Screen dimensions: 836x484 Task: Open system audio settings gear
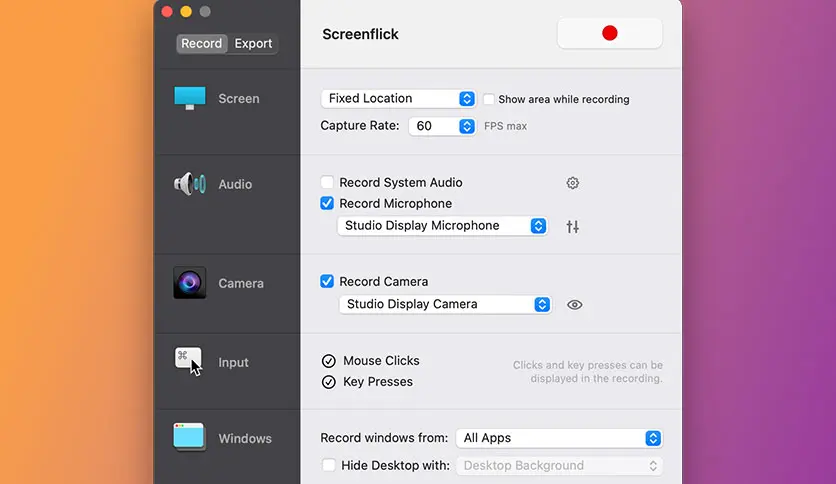tap(573, 183)
